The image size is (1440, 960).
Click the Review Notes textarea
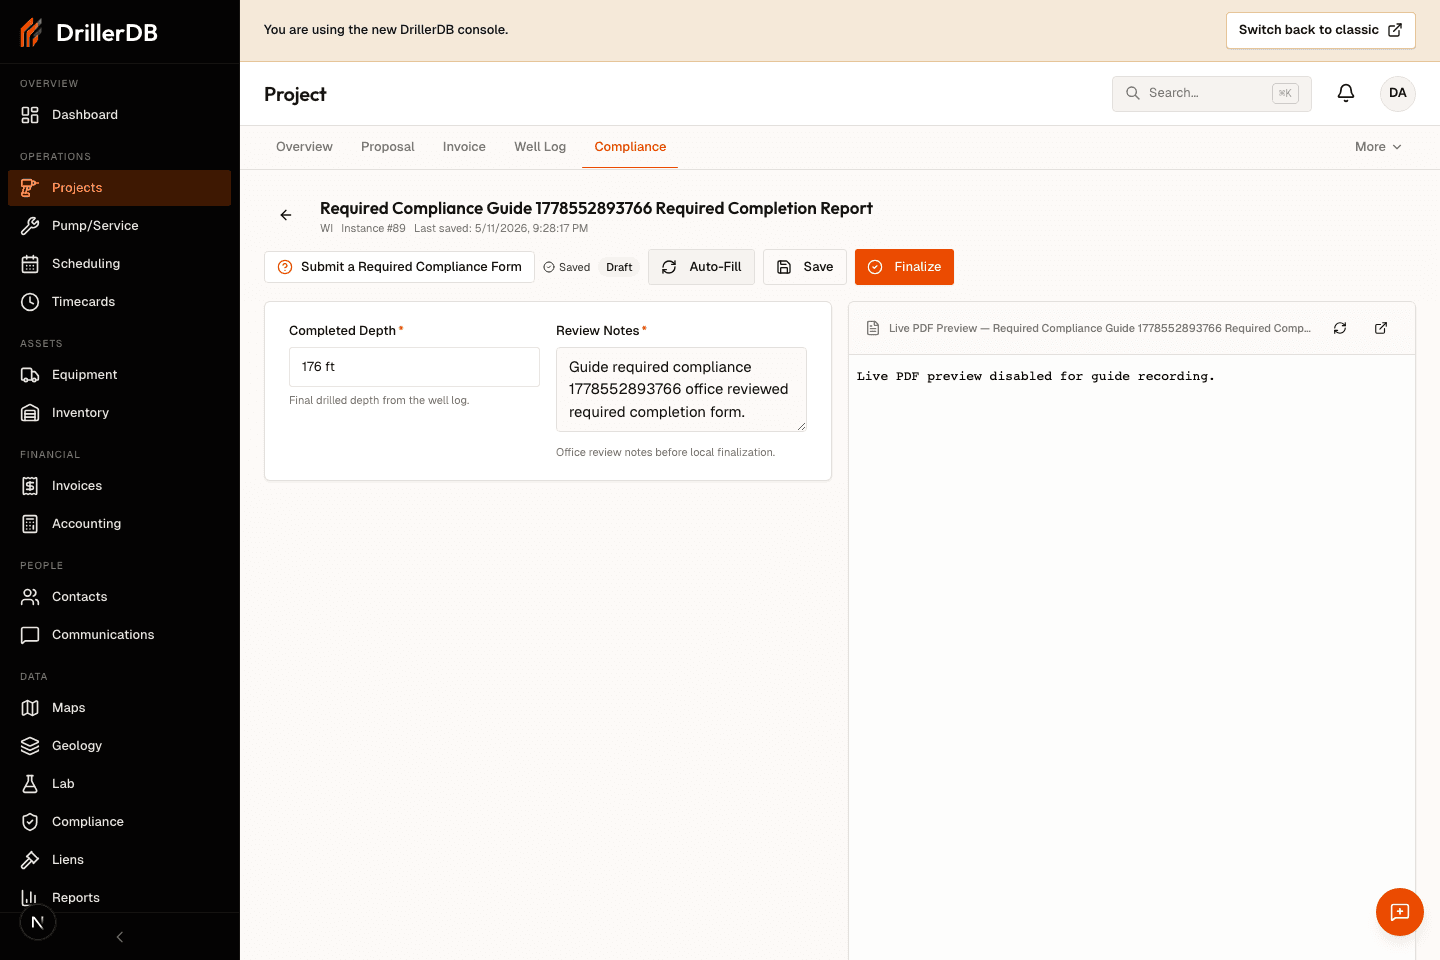(681, 390)
